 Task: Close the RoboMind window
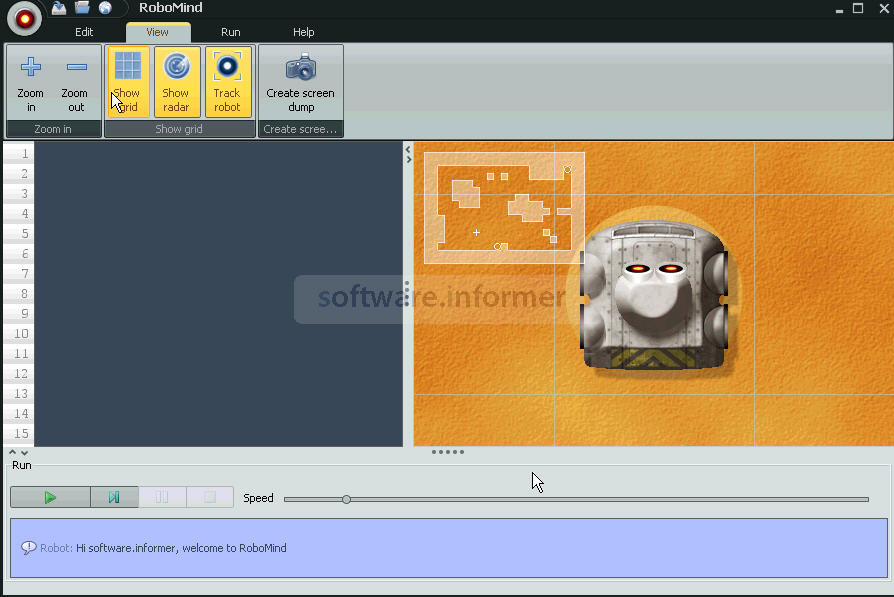[884, 8]
